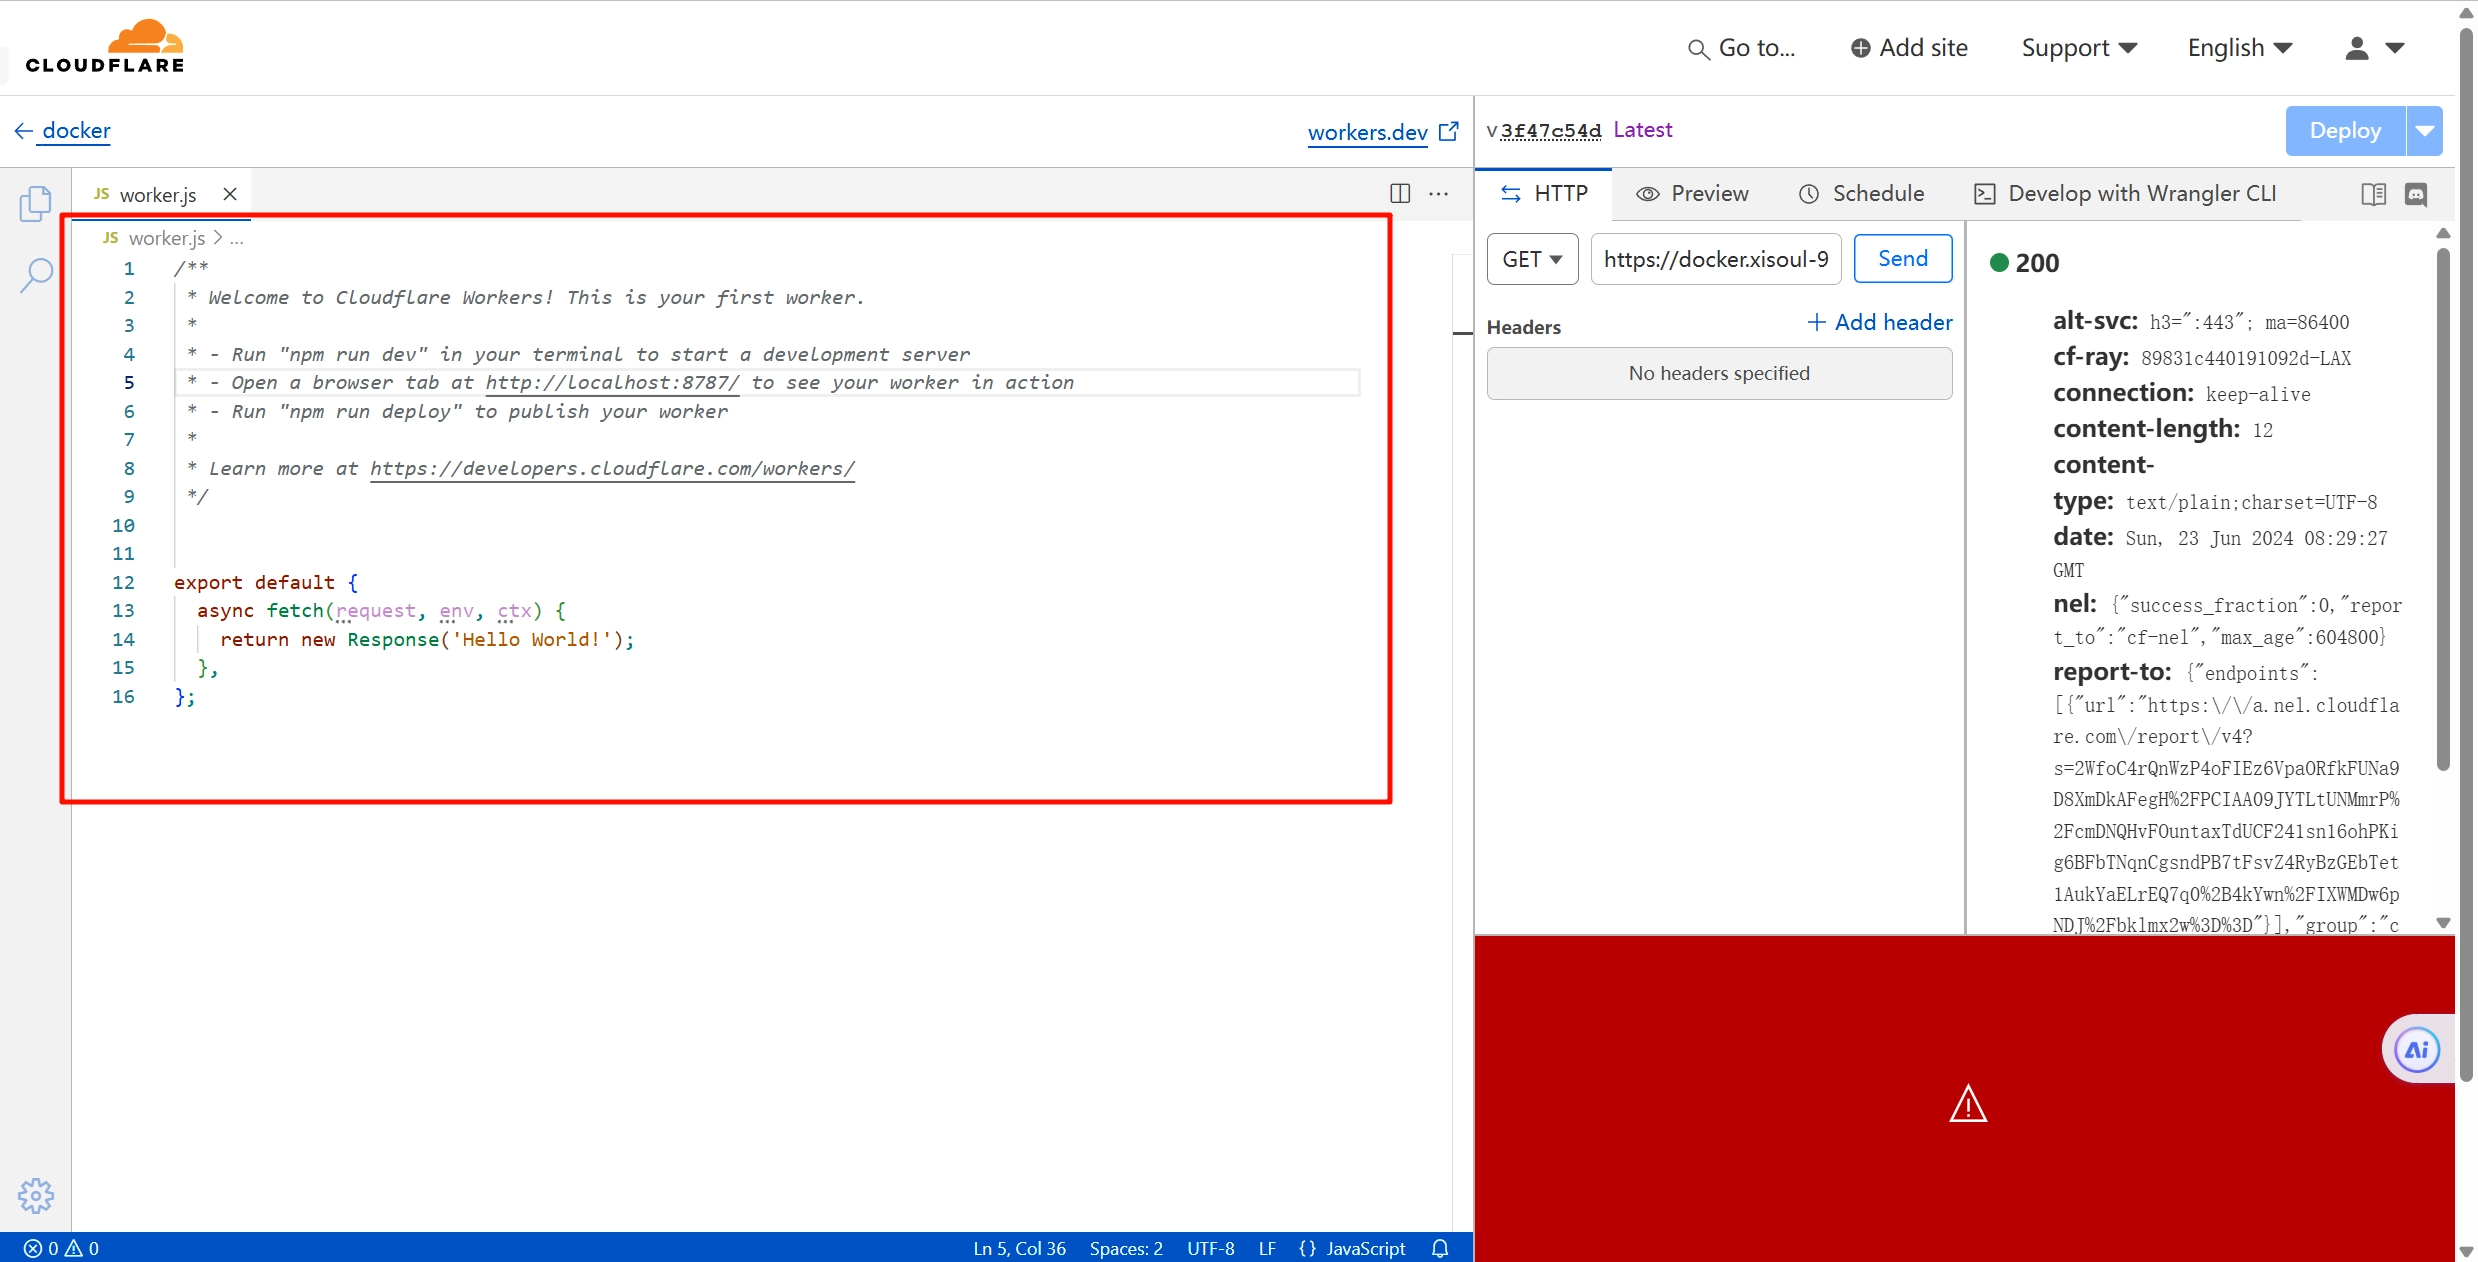Open the Discord community chat icon
This screenshot has width=2478, height=1262.
pyautogui.click(x=2416, y=194)
